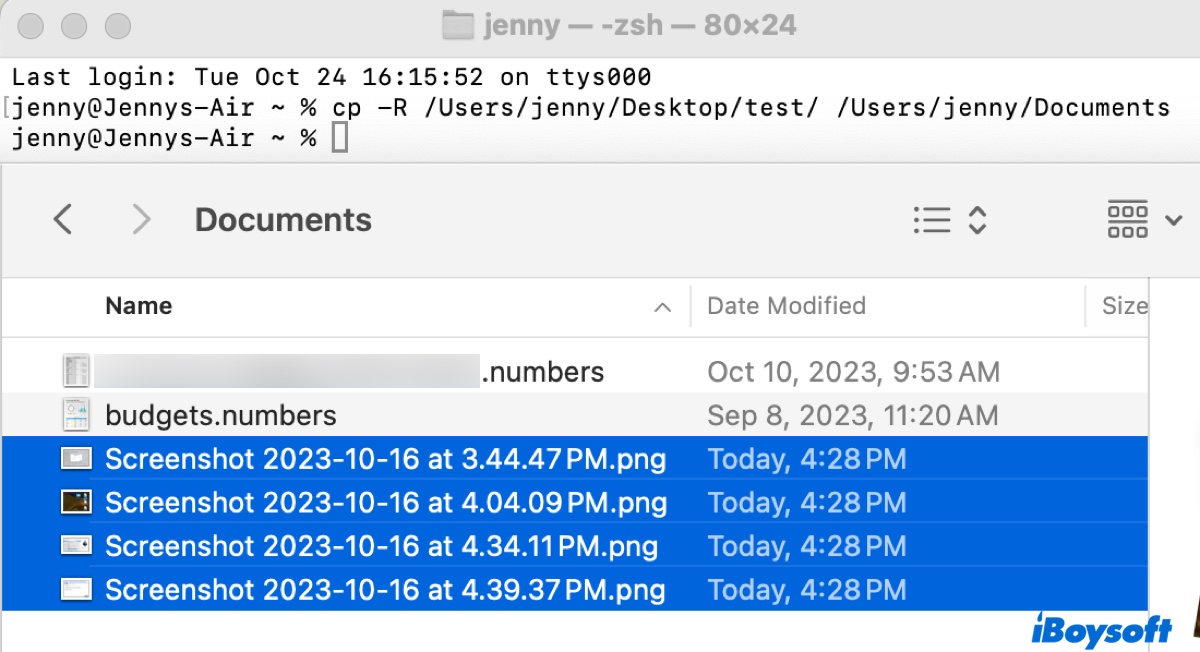Click the blurred .numbers file icon
1200x652 pixels.
76,372
